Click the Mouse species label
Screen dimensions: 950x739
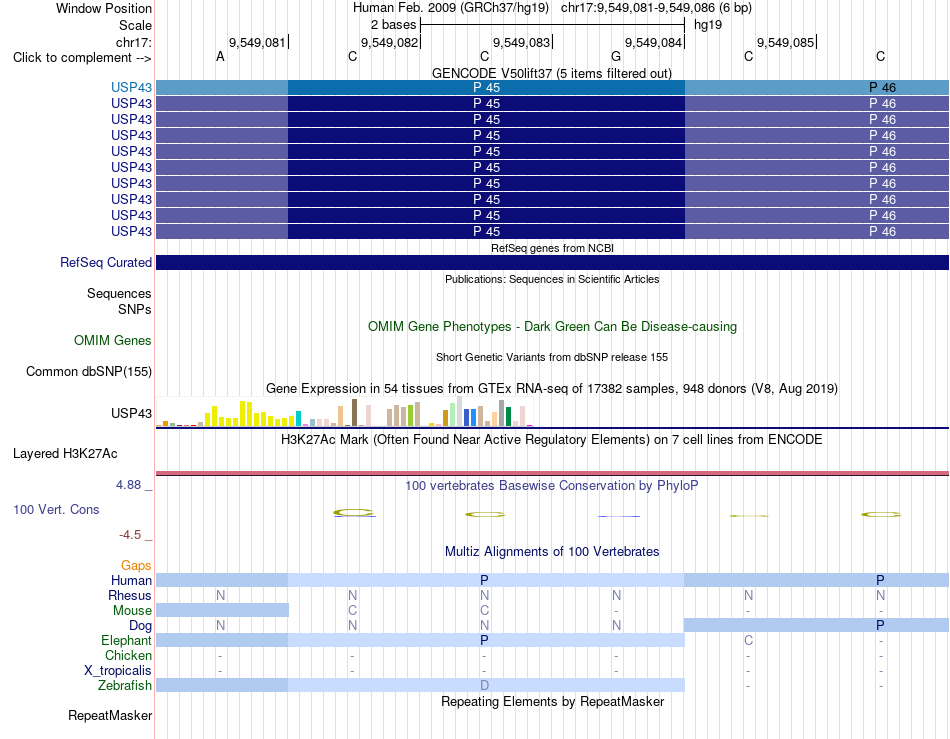132,611
